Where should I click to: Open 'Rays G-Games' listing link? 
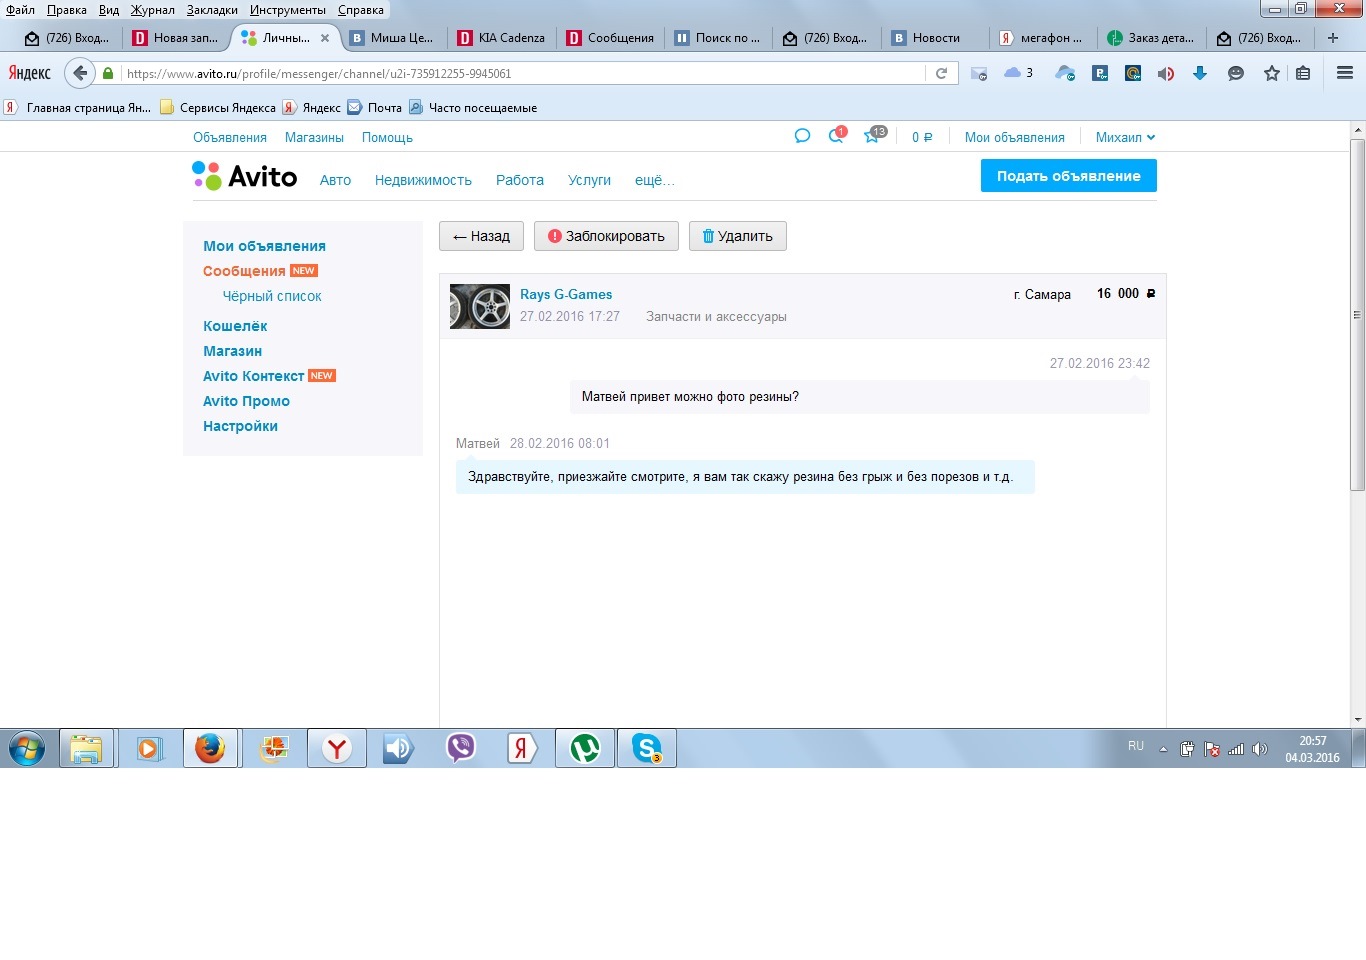coord(566,294)
